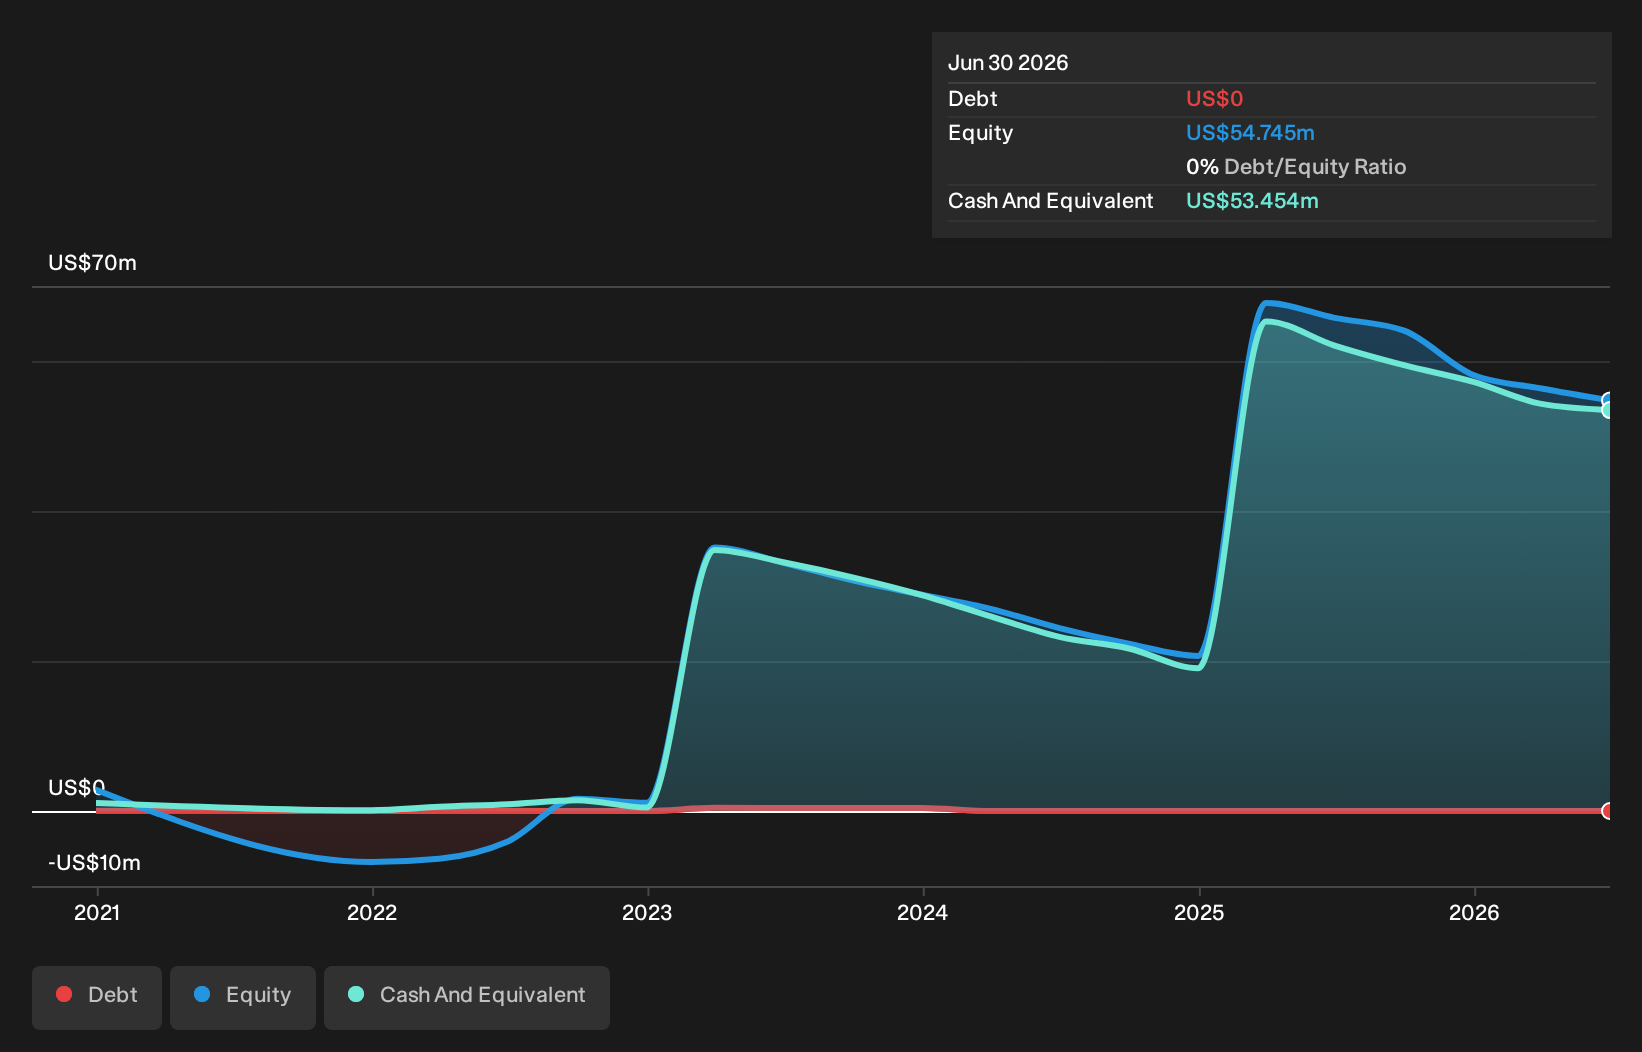Click the 2025 x-axis label

(1199, 912)
